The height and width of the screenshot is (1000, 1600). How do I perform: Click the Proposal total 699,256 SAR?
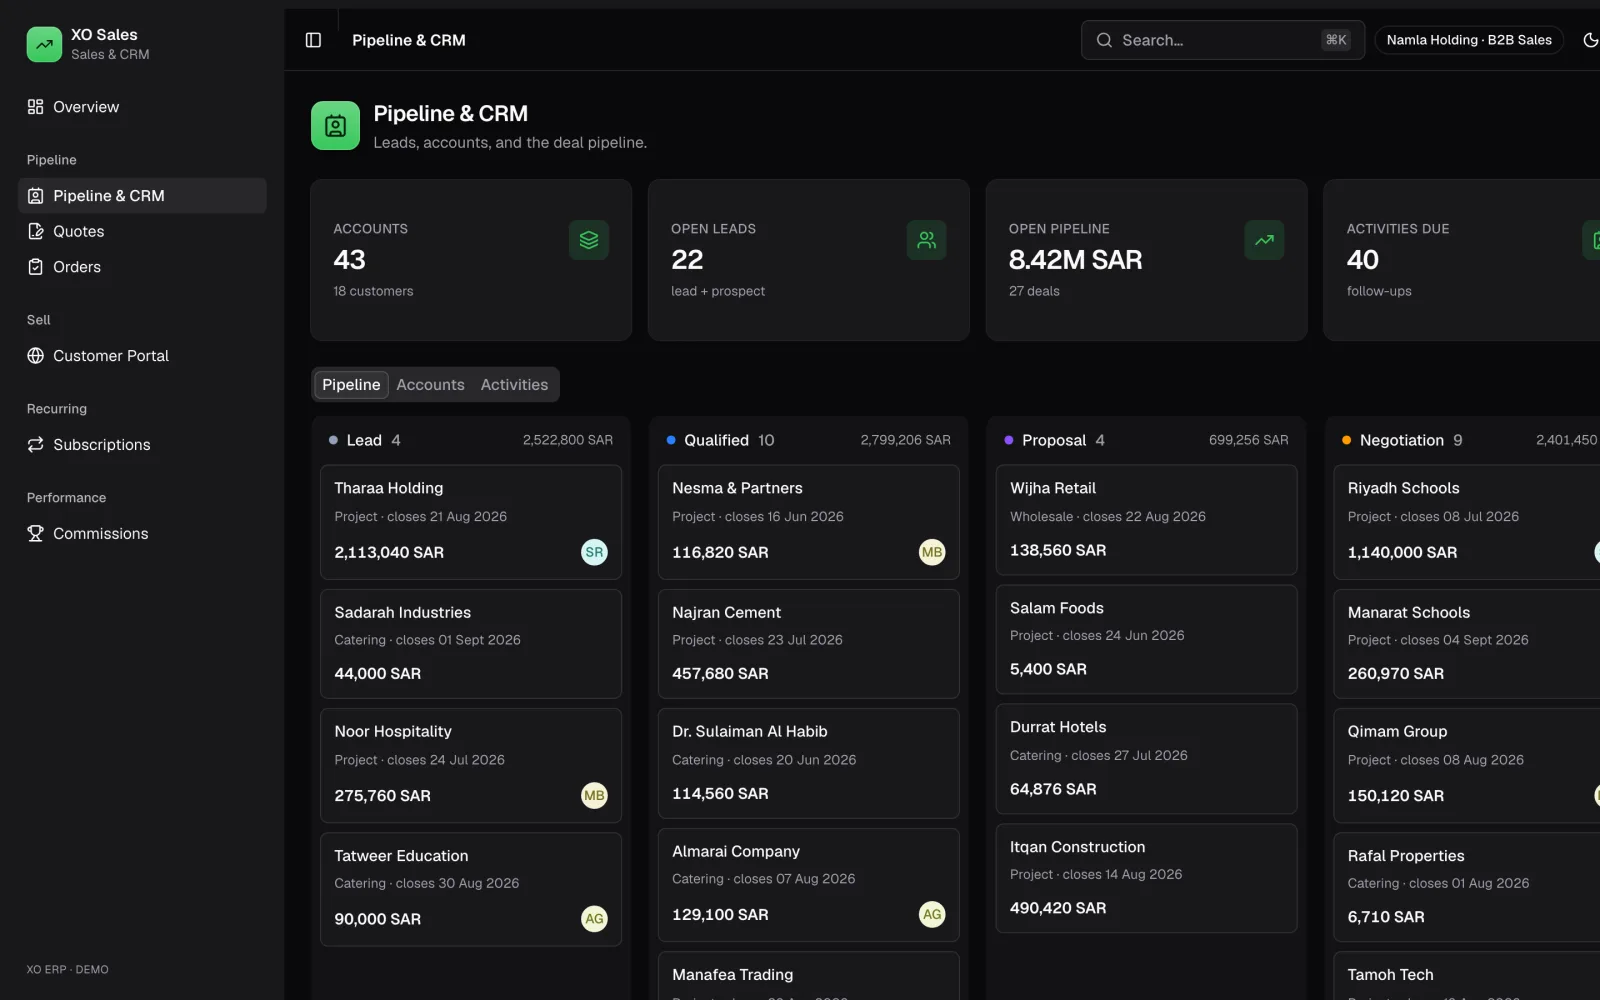[1248, 440]
